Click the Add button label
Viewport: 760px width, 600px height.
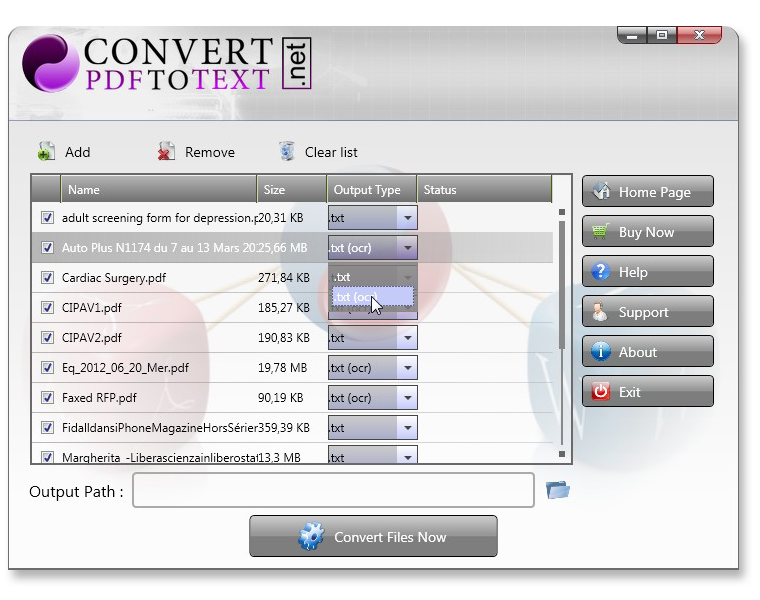(x=78, y=152)
